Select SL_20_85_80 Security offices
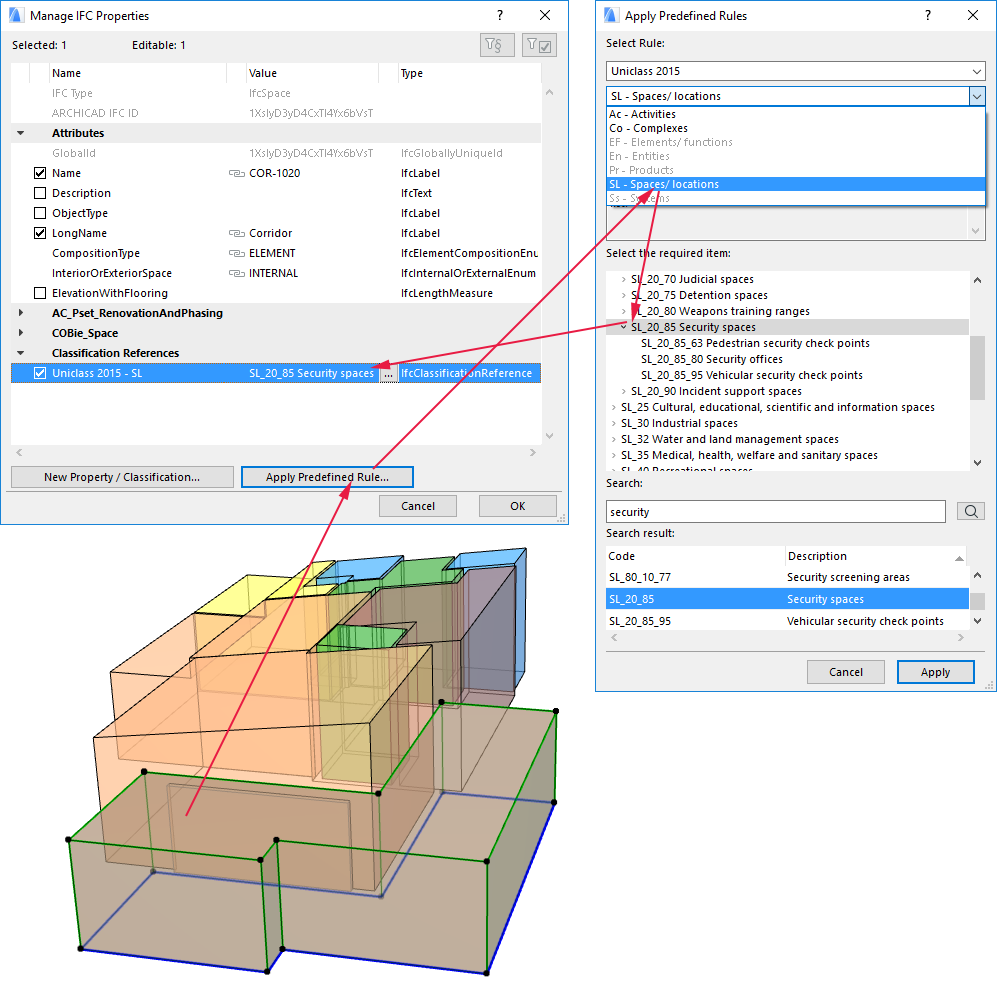The height and width of the screenshot is (982, 997). click(x=712, y=359)
